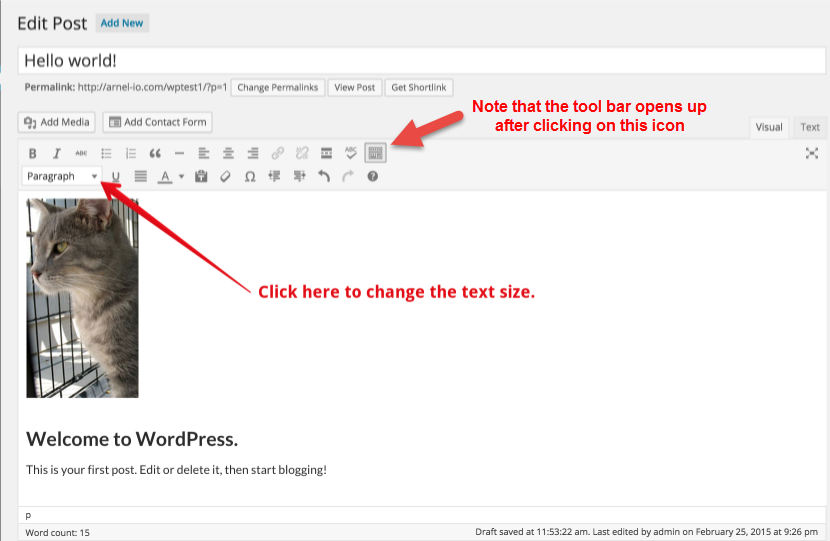Toggle bold formatting
Image resolution: width=830 pixels, height=541 pixels.
(x=32, y=154)
